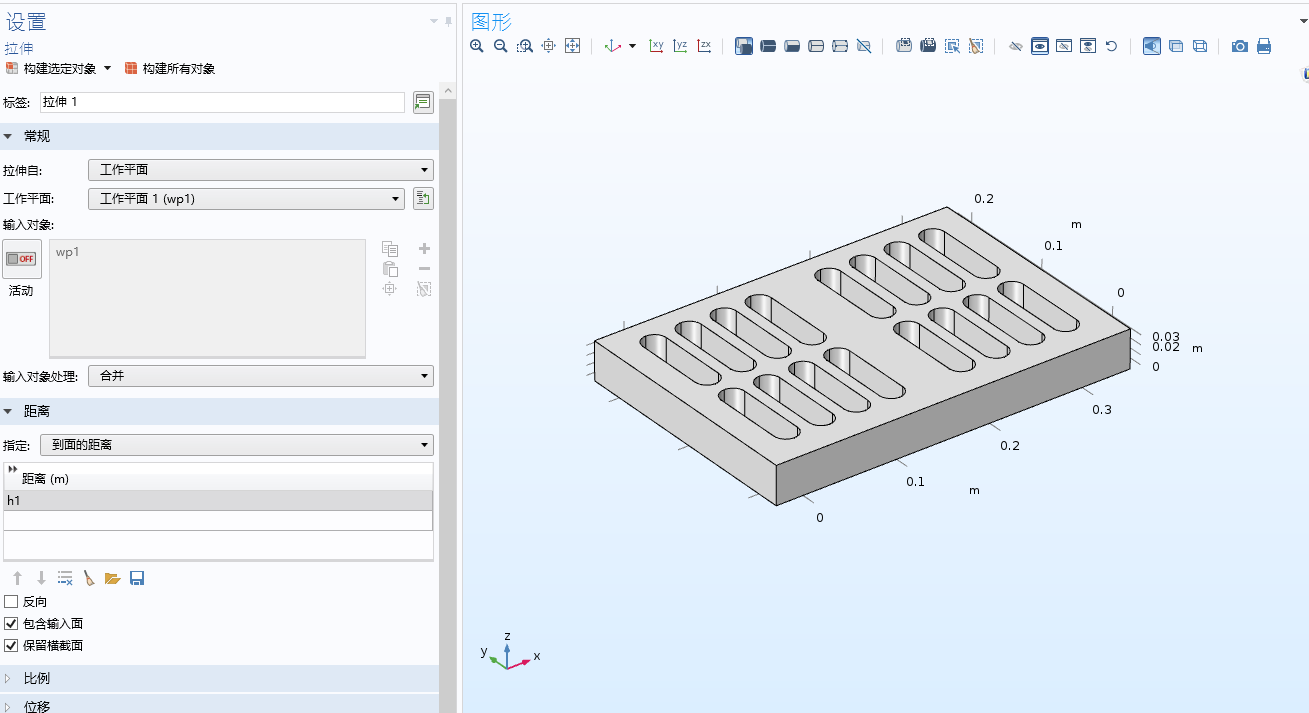
Task: Toggle the 活动 selection OFF switch
Action: pos(22,259)
